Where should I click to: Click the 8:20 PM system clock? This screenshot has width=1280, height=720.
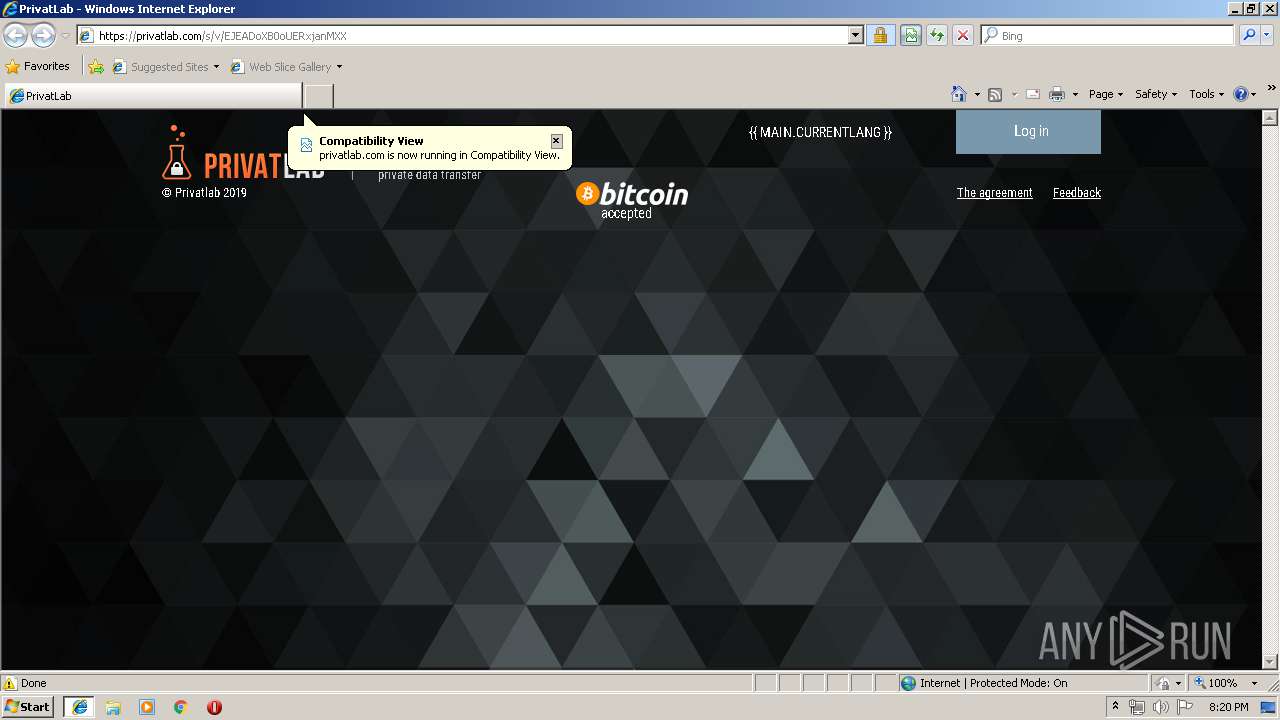[1228, 707]
